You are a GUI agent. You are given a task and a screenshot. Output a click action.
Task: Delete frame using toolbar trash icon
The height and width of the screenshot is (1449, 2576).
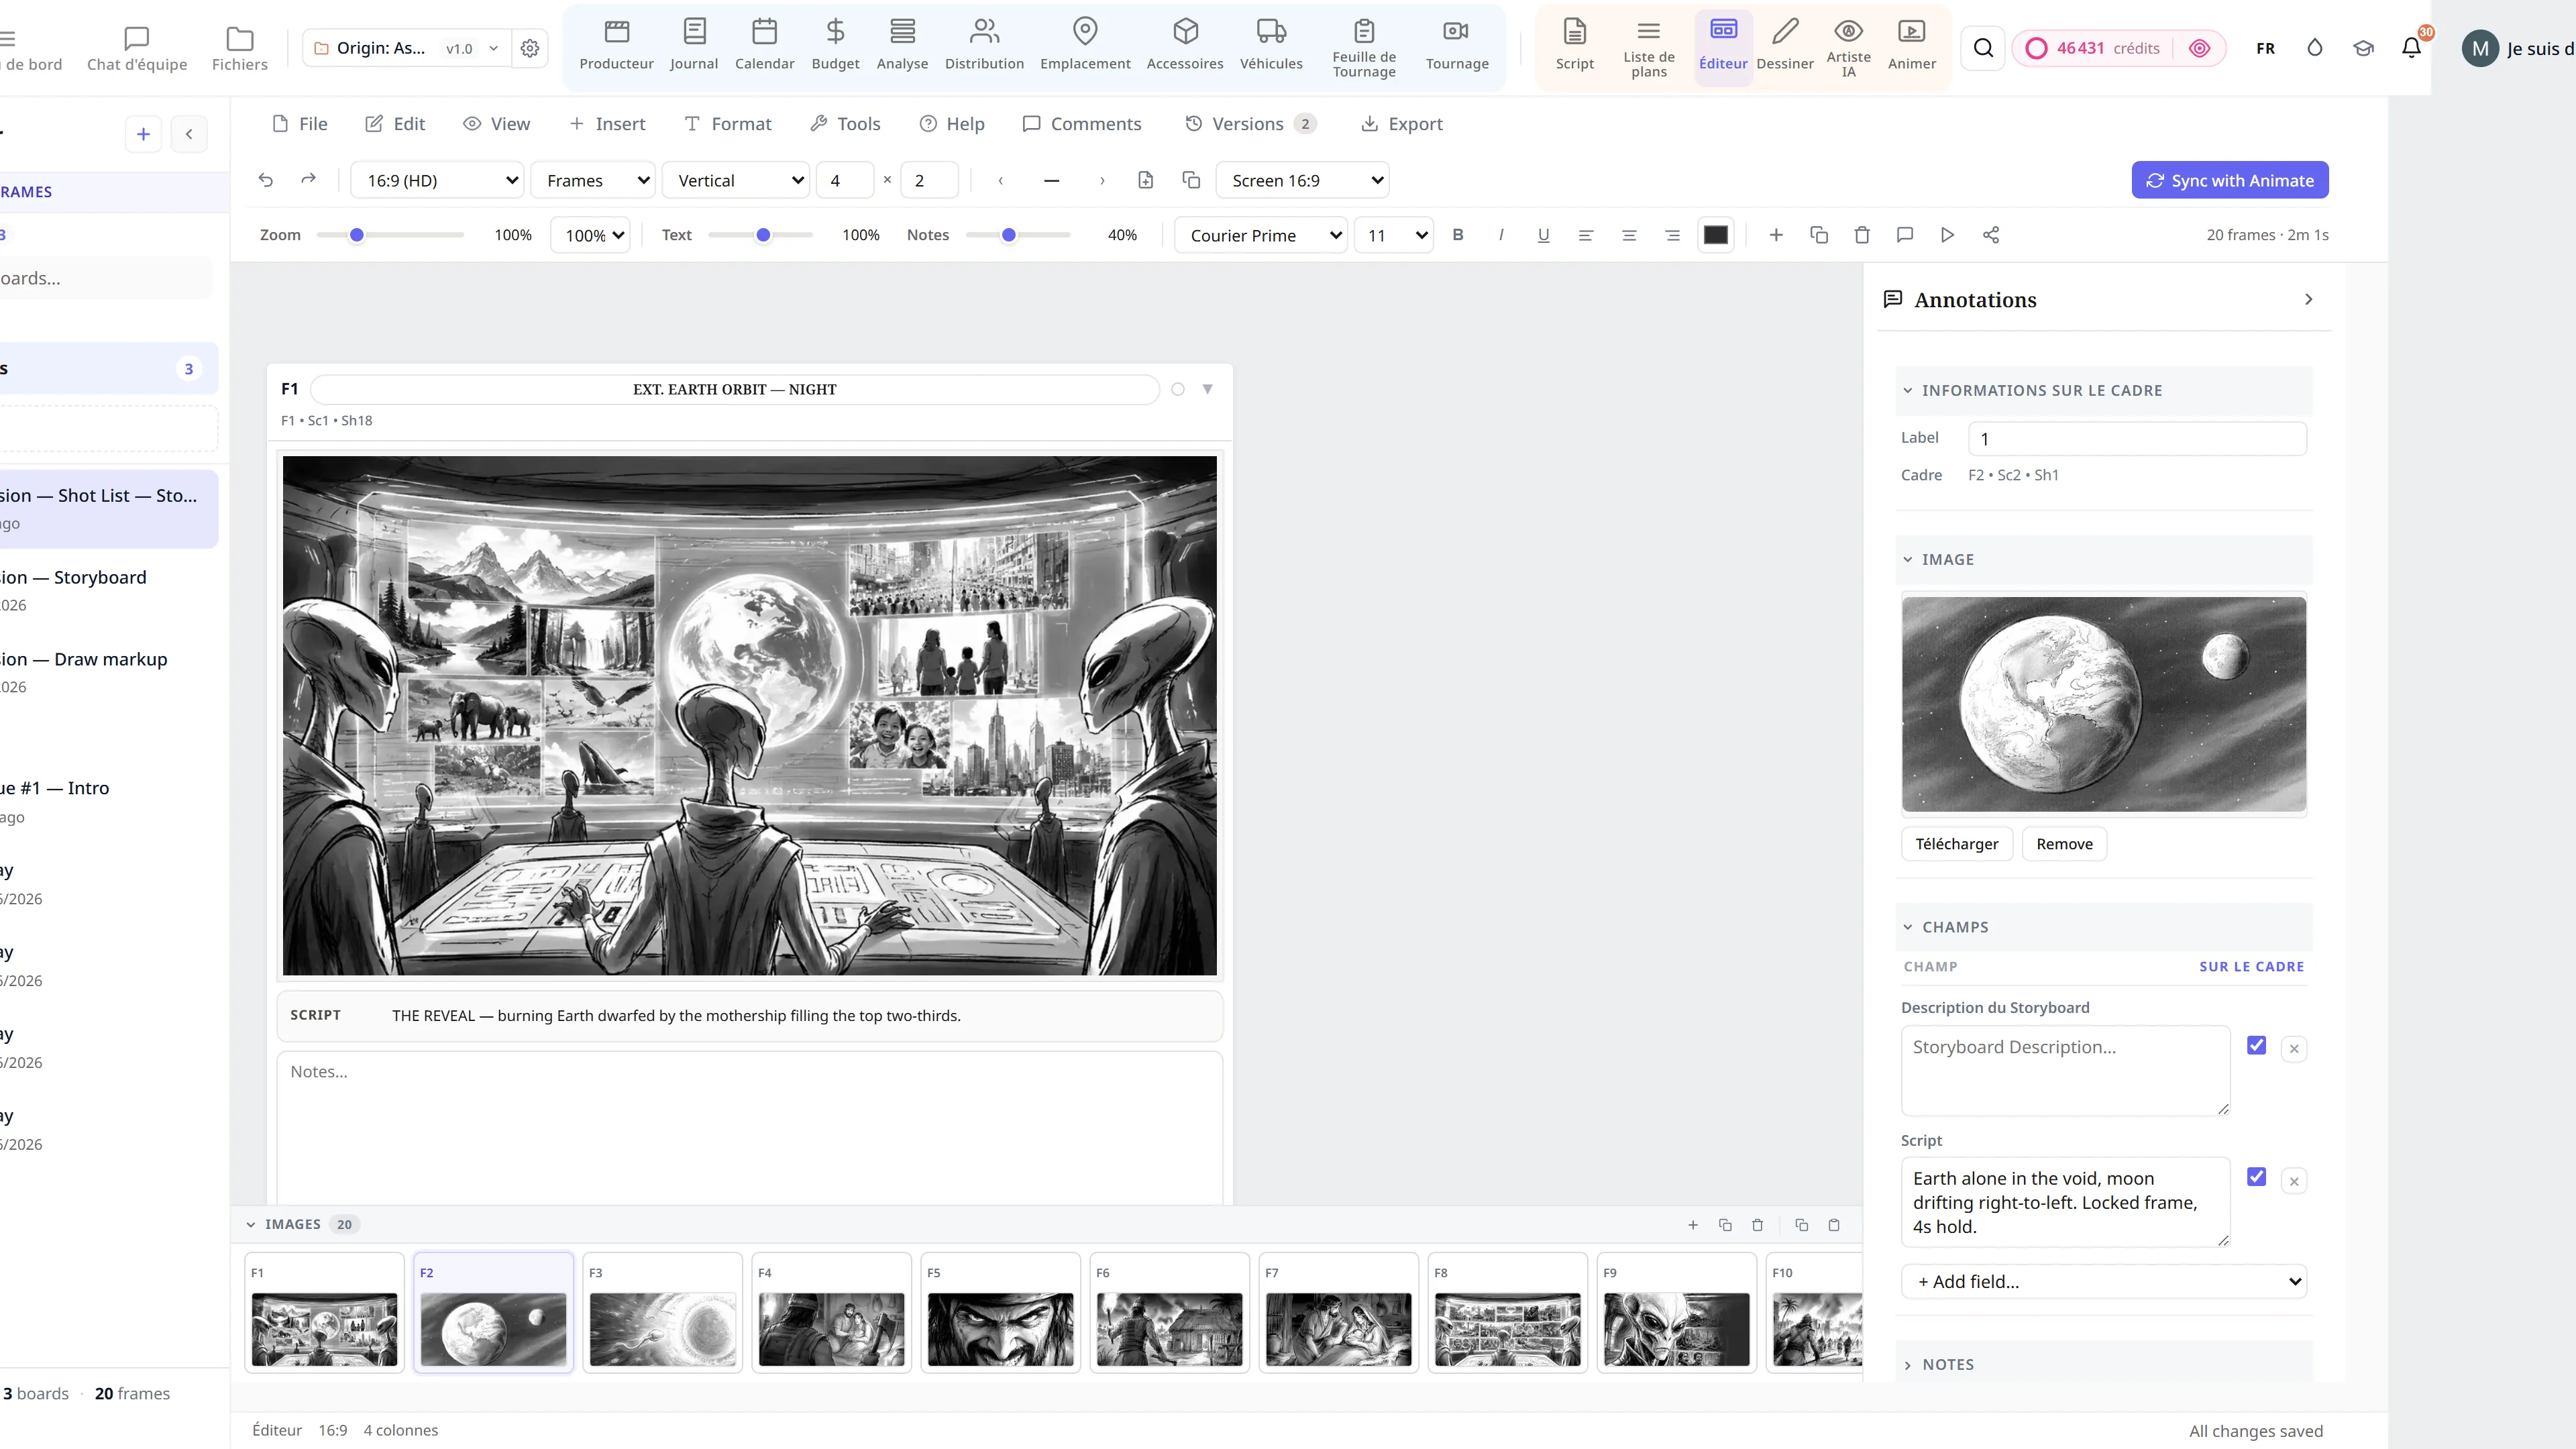coord(1862,235)
